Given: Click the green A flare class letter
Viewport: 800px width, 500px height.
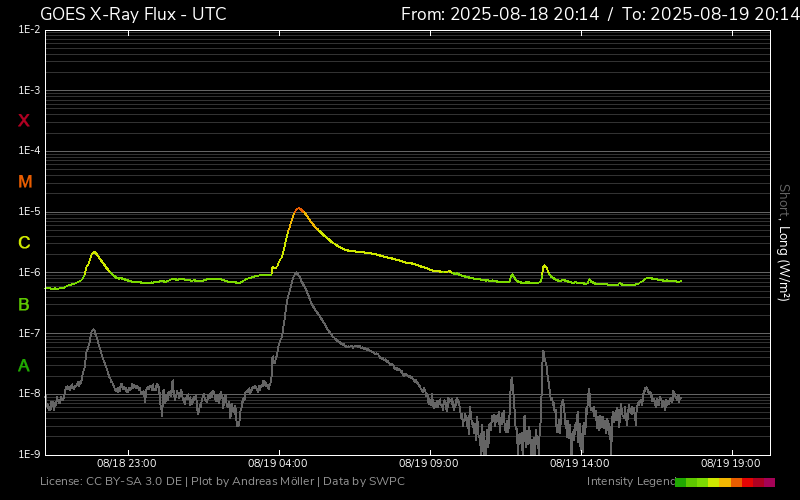Looking at the screenshot, I should tap(23, 365).
